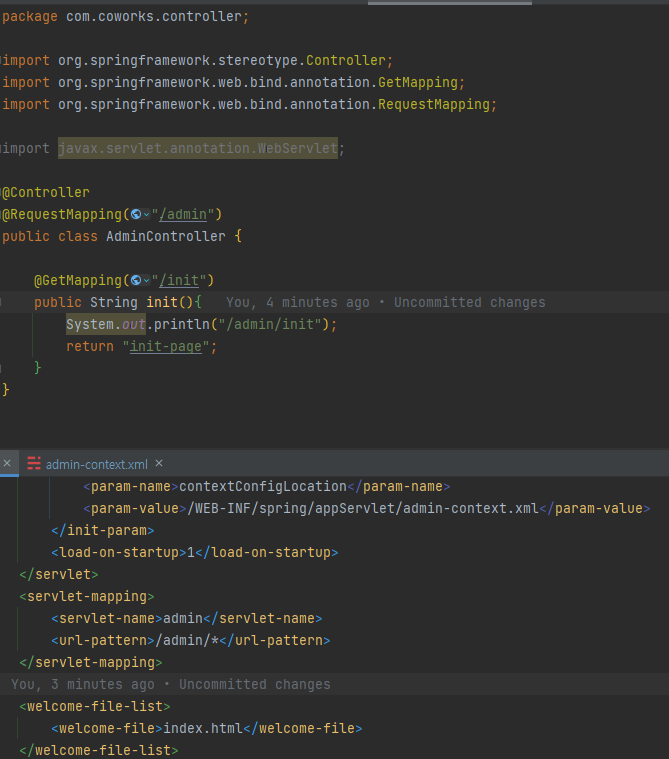Click the opening <welcome-file-list> tag
669x759 pixels.
95,706
